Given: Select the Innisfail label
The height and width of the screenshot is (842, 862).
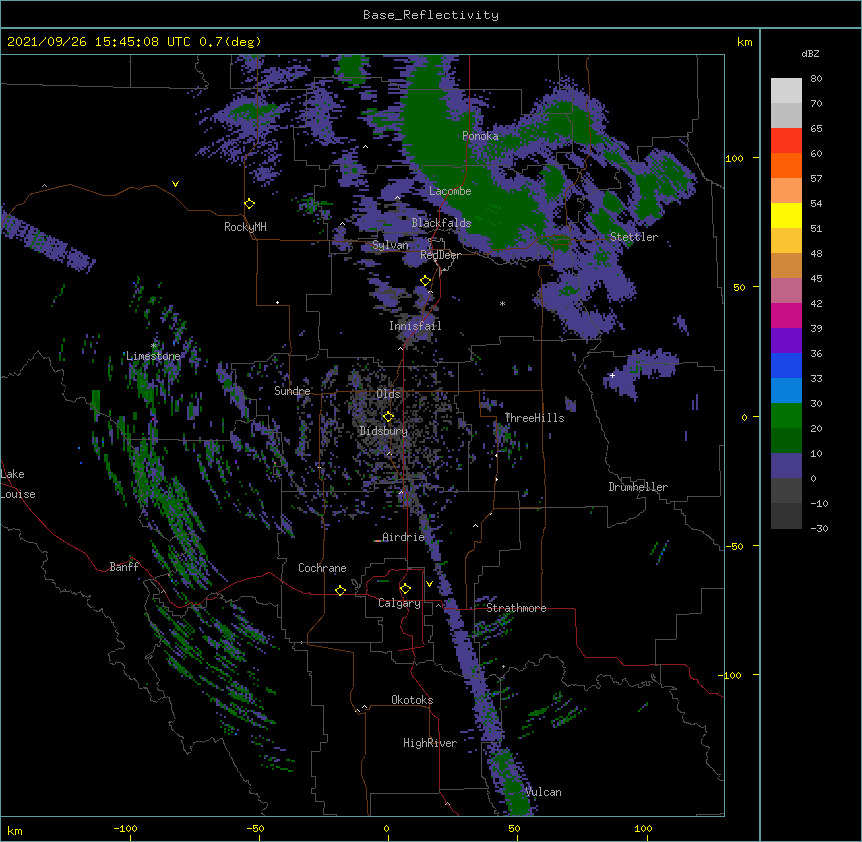Looking at the screenshot, I should 415,326.
